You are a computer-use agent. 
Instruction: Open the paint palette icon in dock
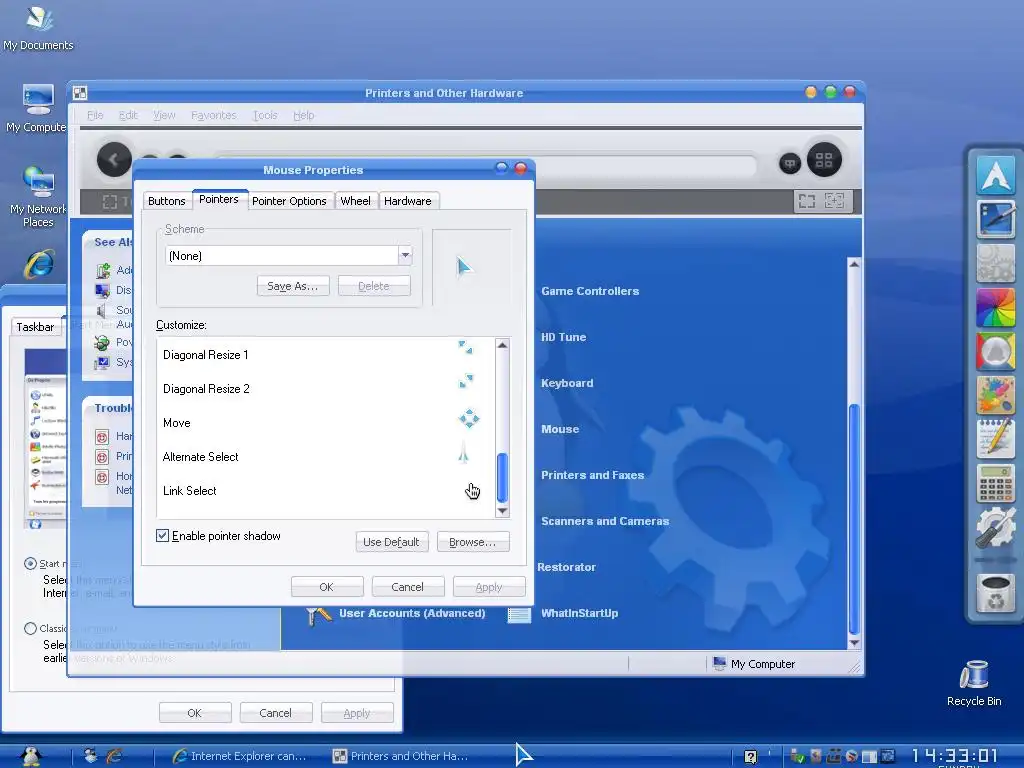point(995,395)
